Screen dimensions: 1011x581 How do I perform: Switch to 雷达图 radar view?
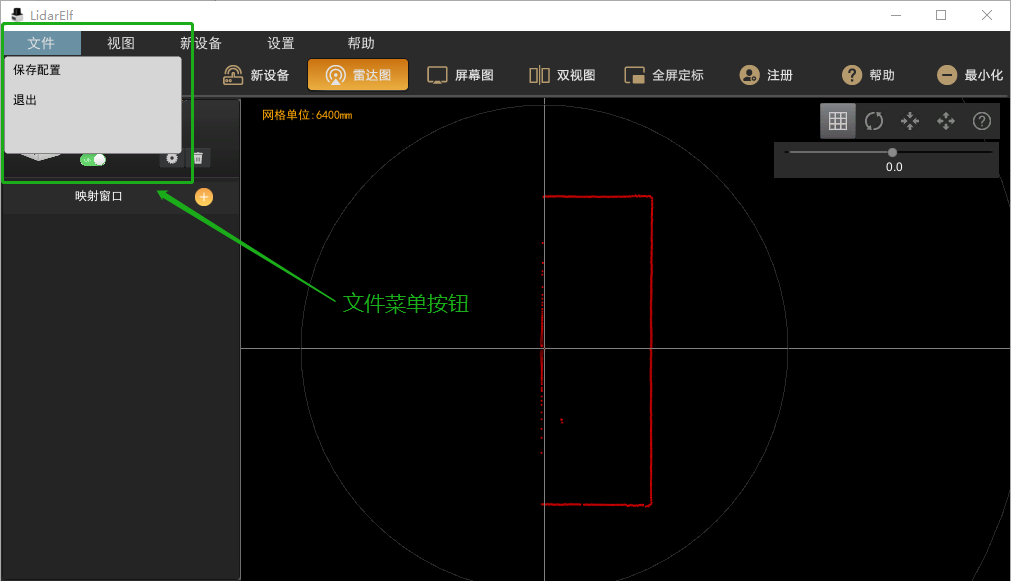tap(358, 75)
